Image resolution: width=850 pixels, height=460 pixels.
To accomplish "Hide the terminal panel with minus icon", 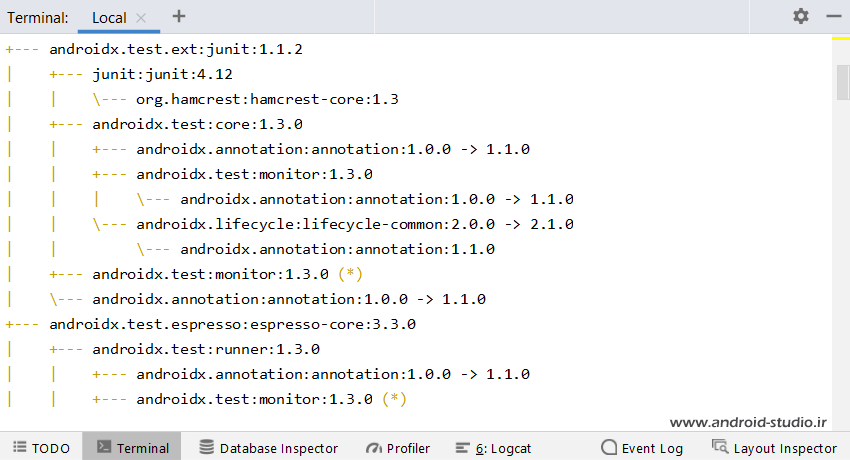I will [x=834, y=16].
